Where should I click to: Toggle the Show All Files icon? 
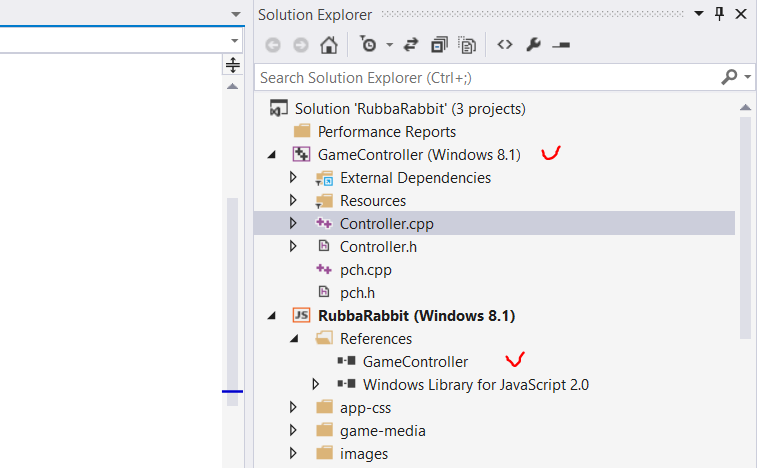(467, 45)
